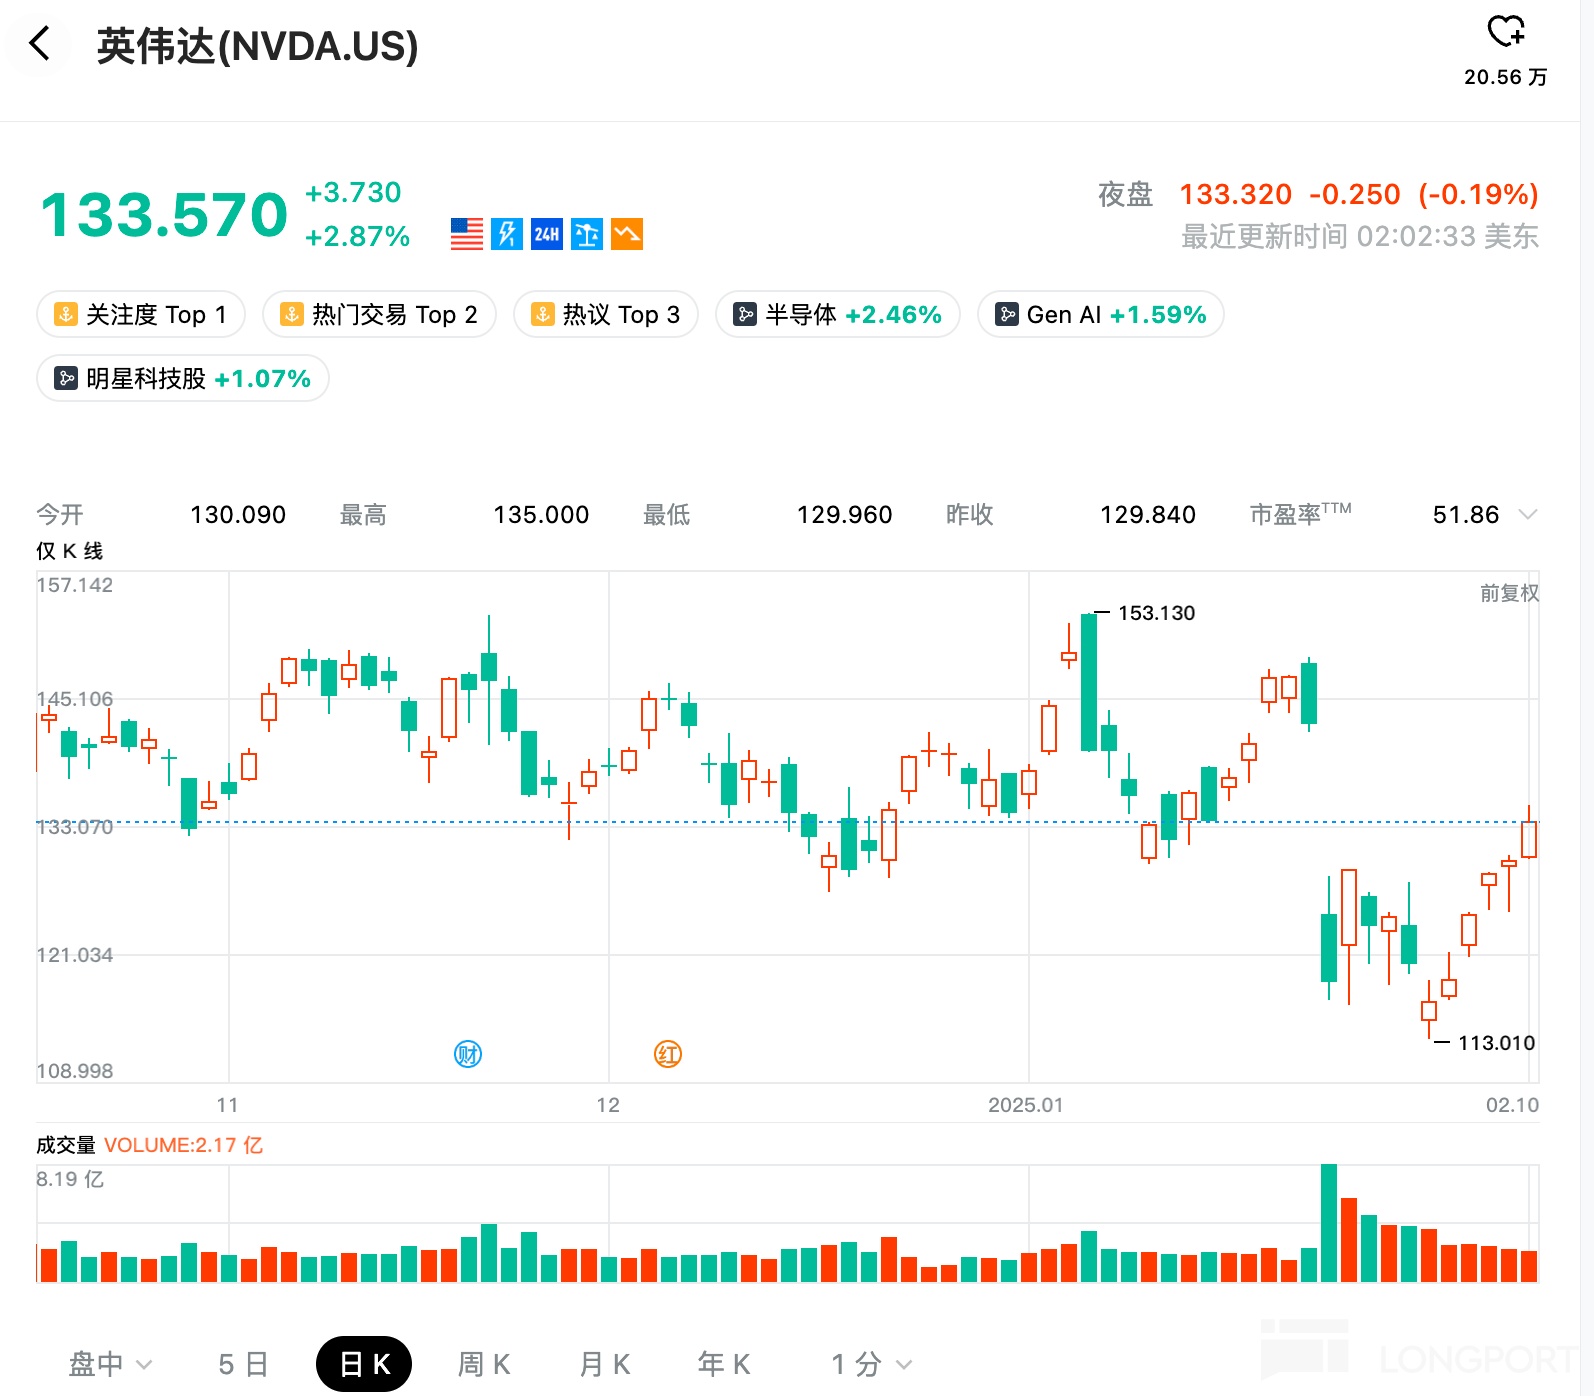1594x1396 pixels.
Task: Click the +2.87% change percentage
Action: point(357,237)
